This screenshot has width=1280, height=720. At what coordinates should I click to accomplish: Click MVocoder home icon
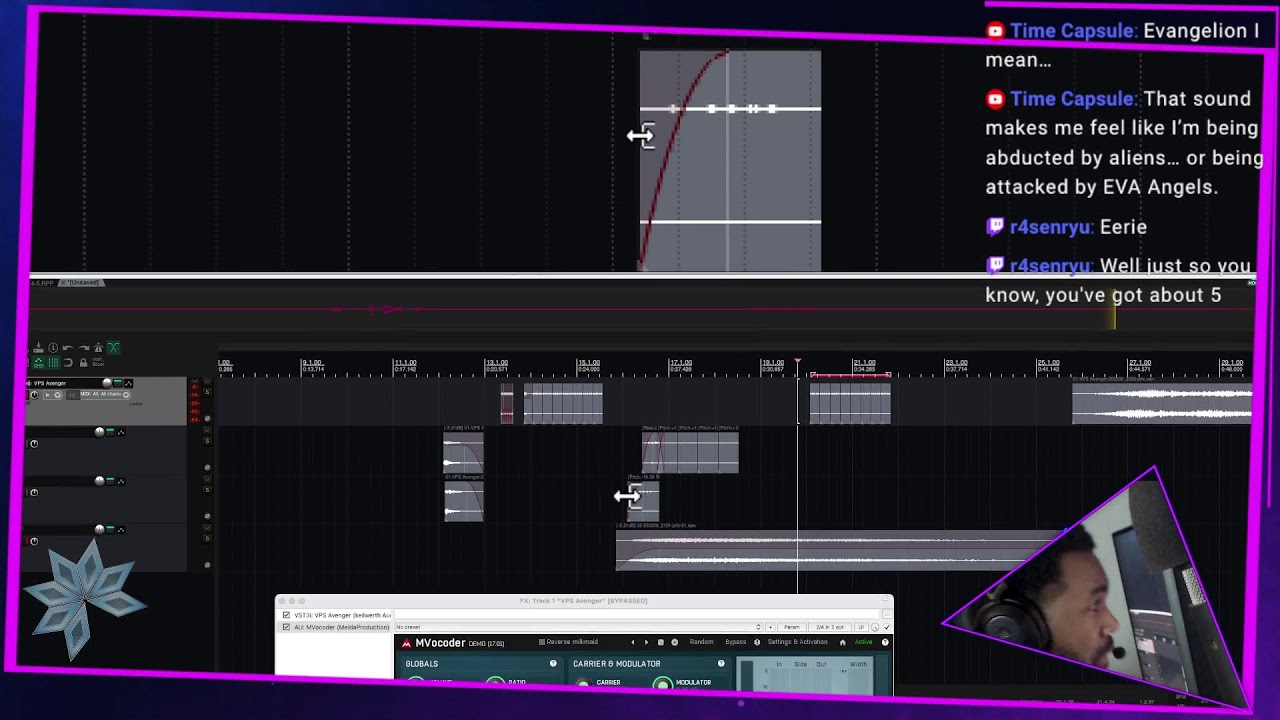842,642
